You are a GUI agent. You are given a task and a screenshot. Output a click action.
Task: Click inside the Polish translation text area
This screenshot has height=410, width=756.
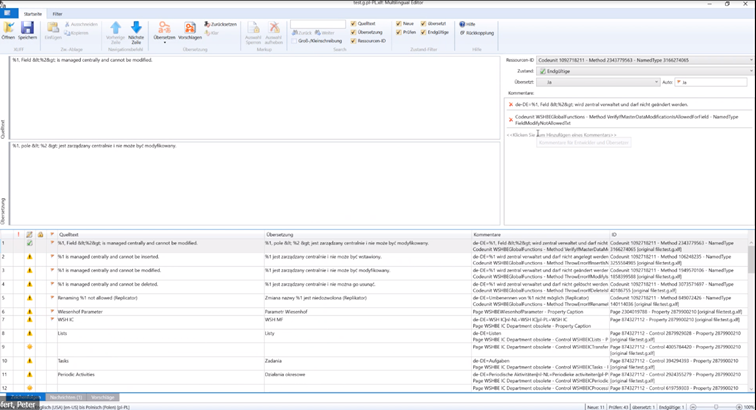tap(255, 183)
